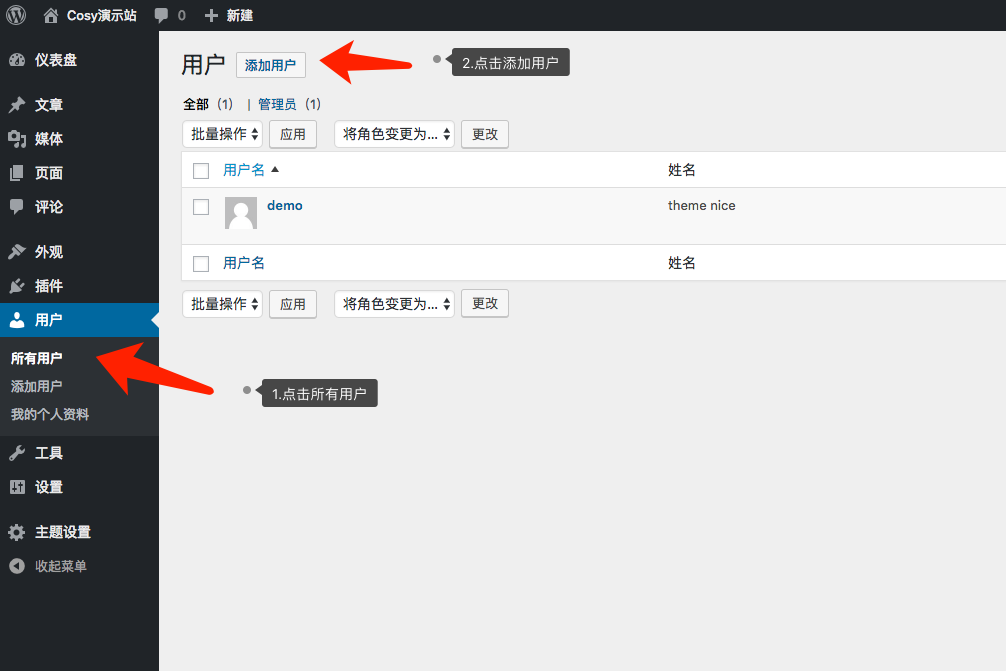
Task: Click 收起菜单 to collapse the sidebar
Action: click(60, 566)
